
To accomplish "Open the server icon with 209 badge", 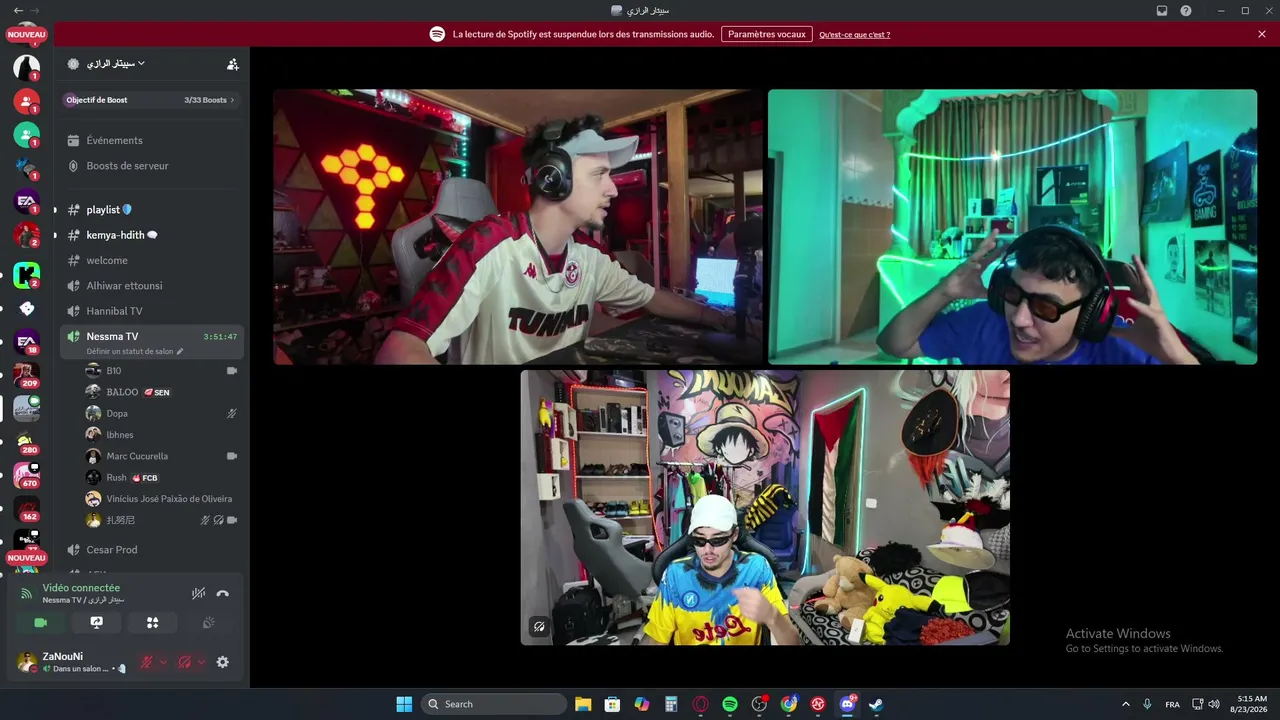I will click(x=27, y=374).
